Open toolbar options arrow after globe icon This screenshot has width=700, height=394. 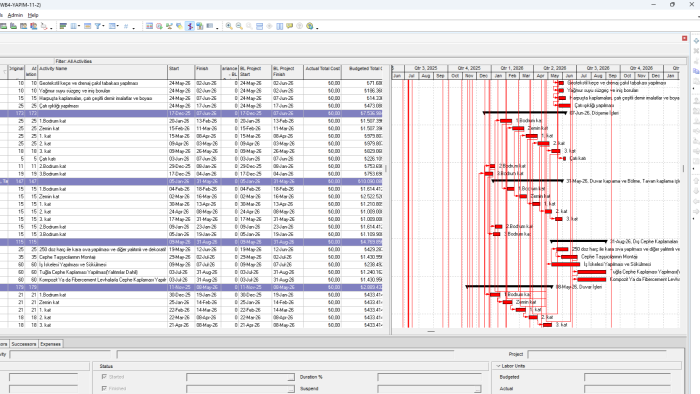317,28
